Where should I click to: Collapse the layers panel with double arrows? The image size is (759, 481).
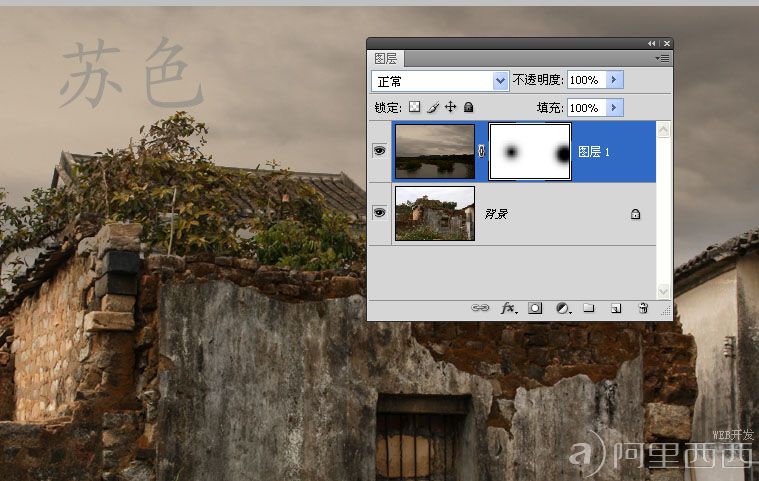pos(652,44)
